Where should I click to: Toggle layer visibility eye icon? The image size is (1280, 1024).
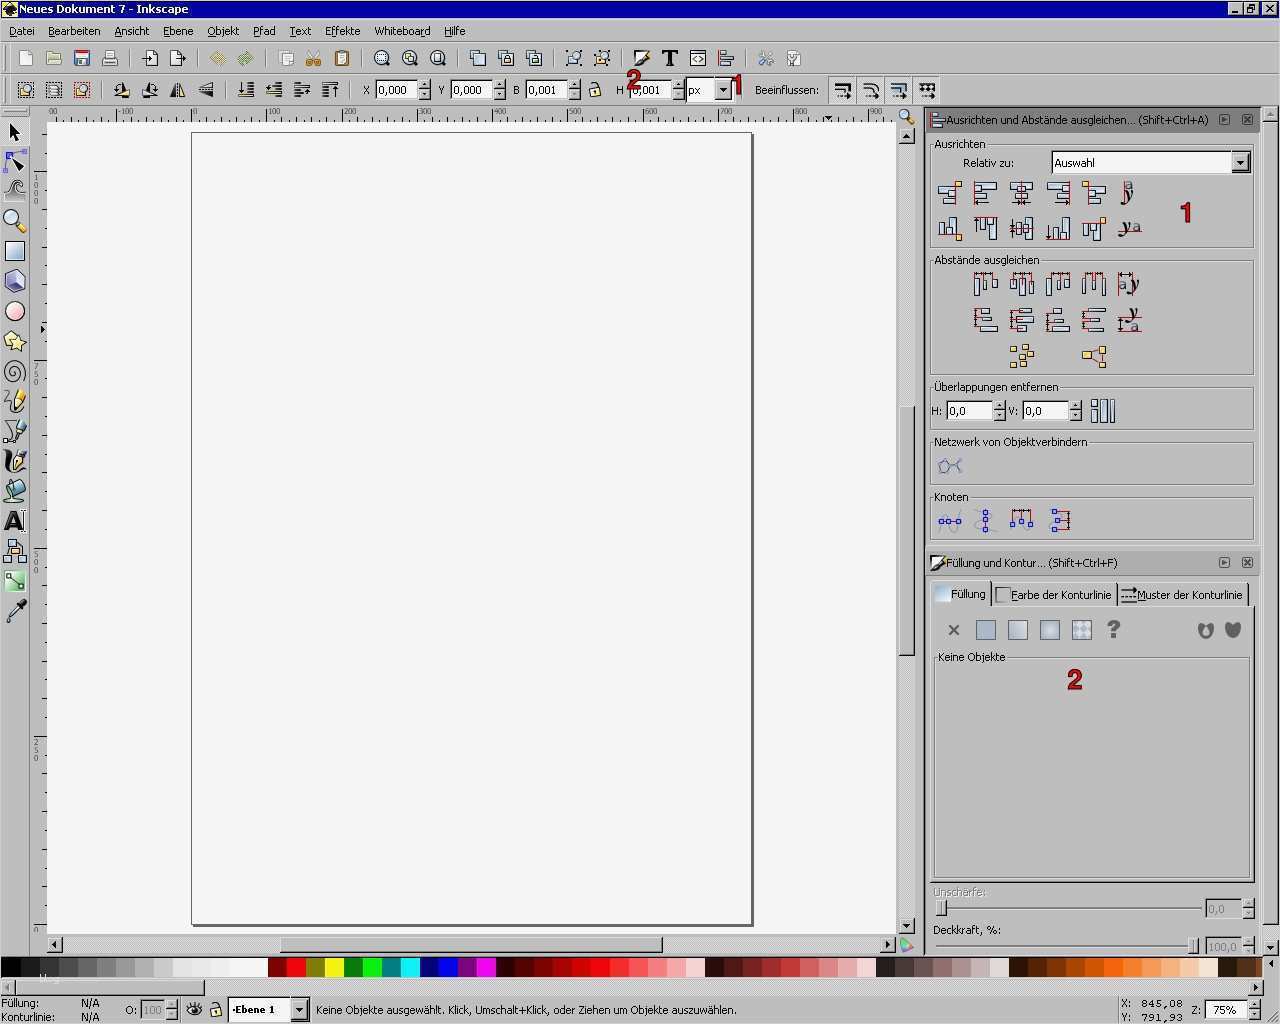coord(194,1010)
